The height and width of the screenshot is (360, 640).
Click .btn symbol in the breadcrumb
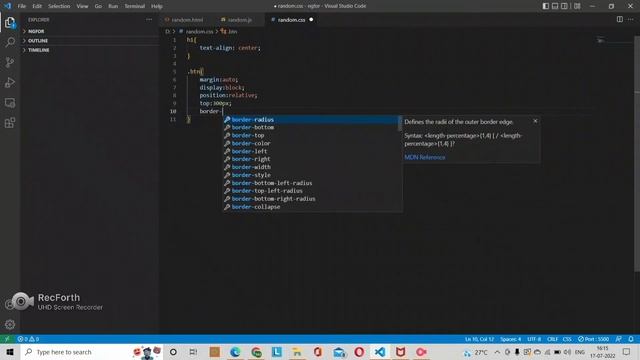(232, 31)
